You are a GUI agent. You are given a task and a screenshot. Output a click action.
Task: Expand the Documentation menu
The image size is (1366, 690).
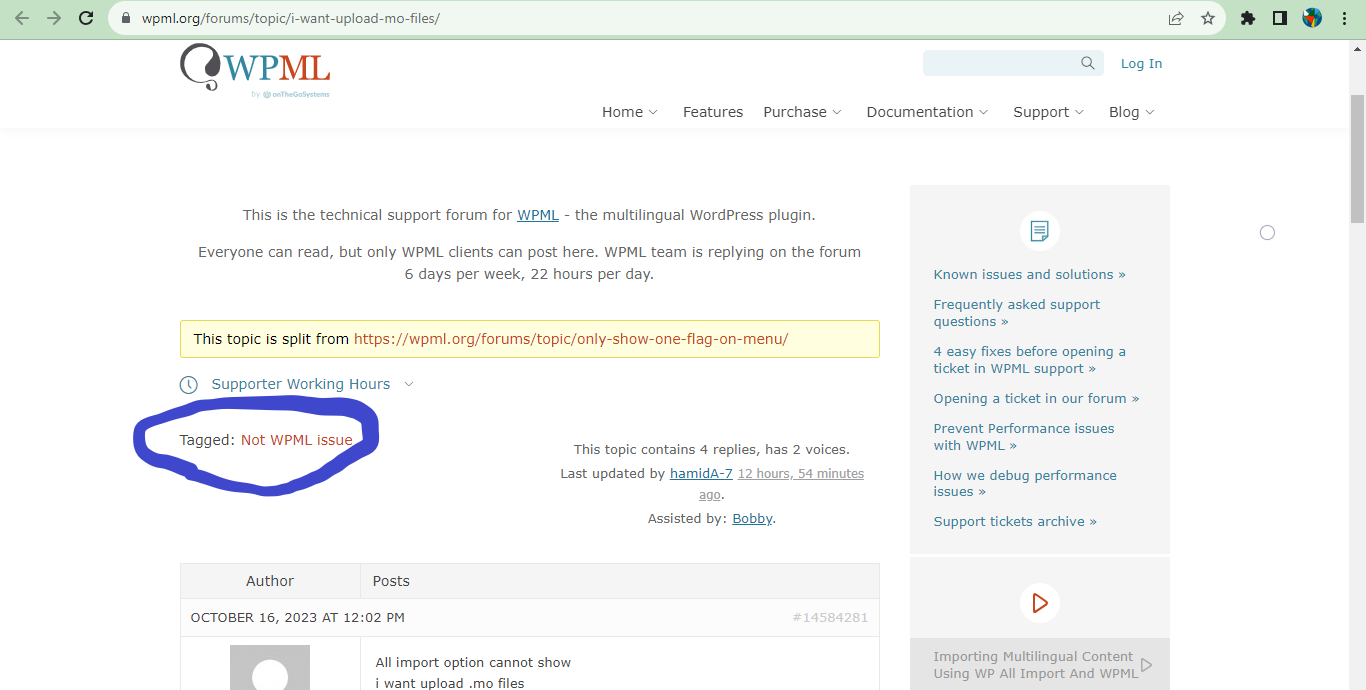pos(928,112)
